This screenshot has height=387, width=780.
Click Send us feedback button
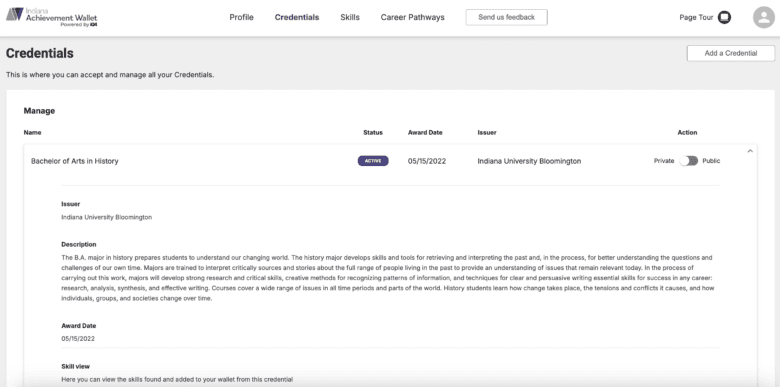click(x=506, y=17)
